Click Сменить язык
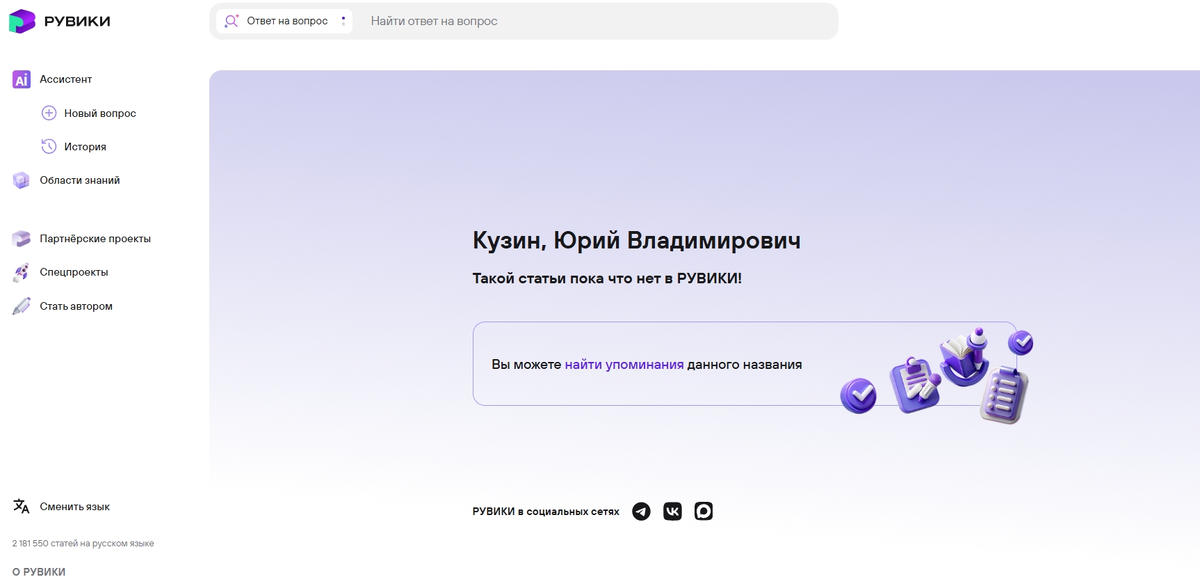This screenshot has width=1200, height=577. pyautogui.click(x=75, y=506)
